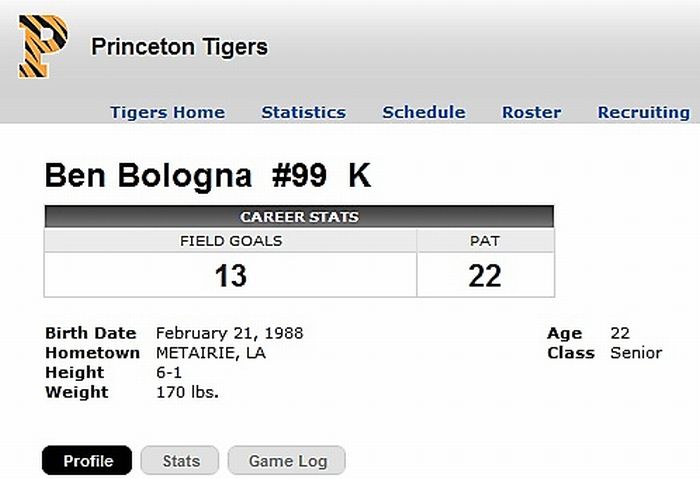Open the Recruiting navigation link
This screenshot has width=700, height=479.
pos(643,112)
